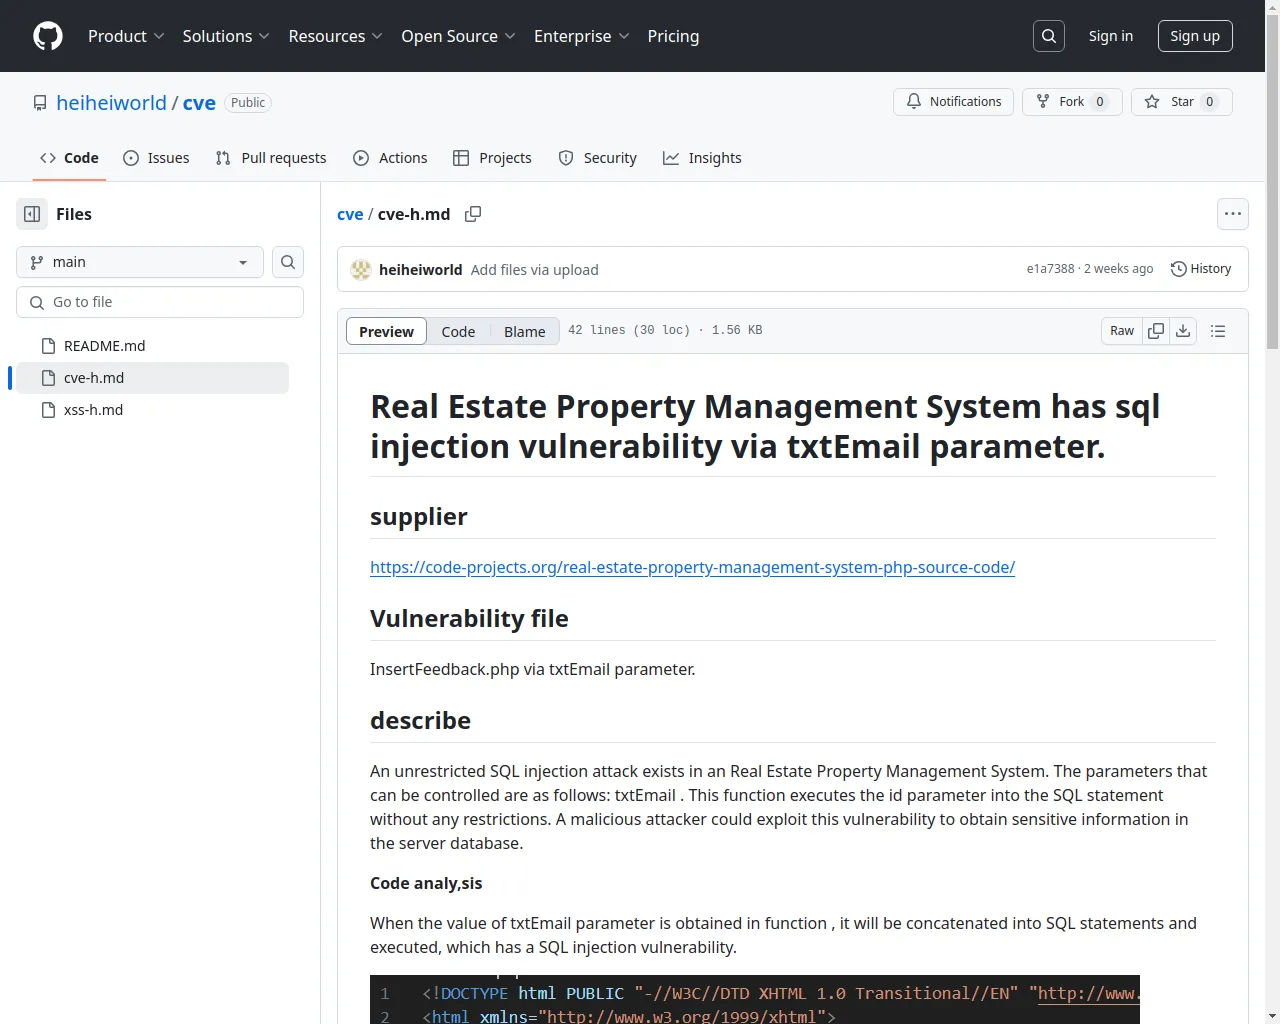The height and width of the screenshot is (1024, 1280).
Task: Focus the Go to file field
Action: (160, 302)
